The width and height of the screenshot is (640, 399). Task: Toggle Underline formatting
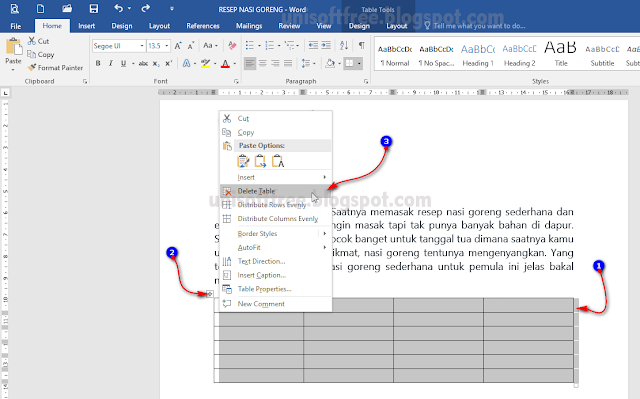click(x=123, y=63)
